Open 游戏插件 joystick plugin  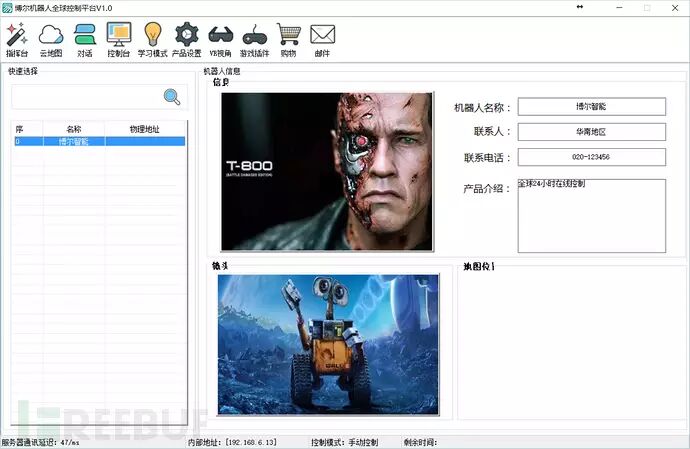coord(254,40)
